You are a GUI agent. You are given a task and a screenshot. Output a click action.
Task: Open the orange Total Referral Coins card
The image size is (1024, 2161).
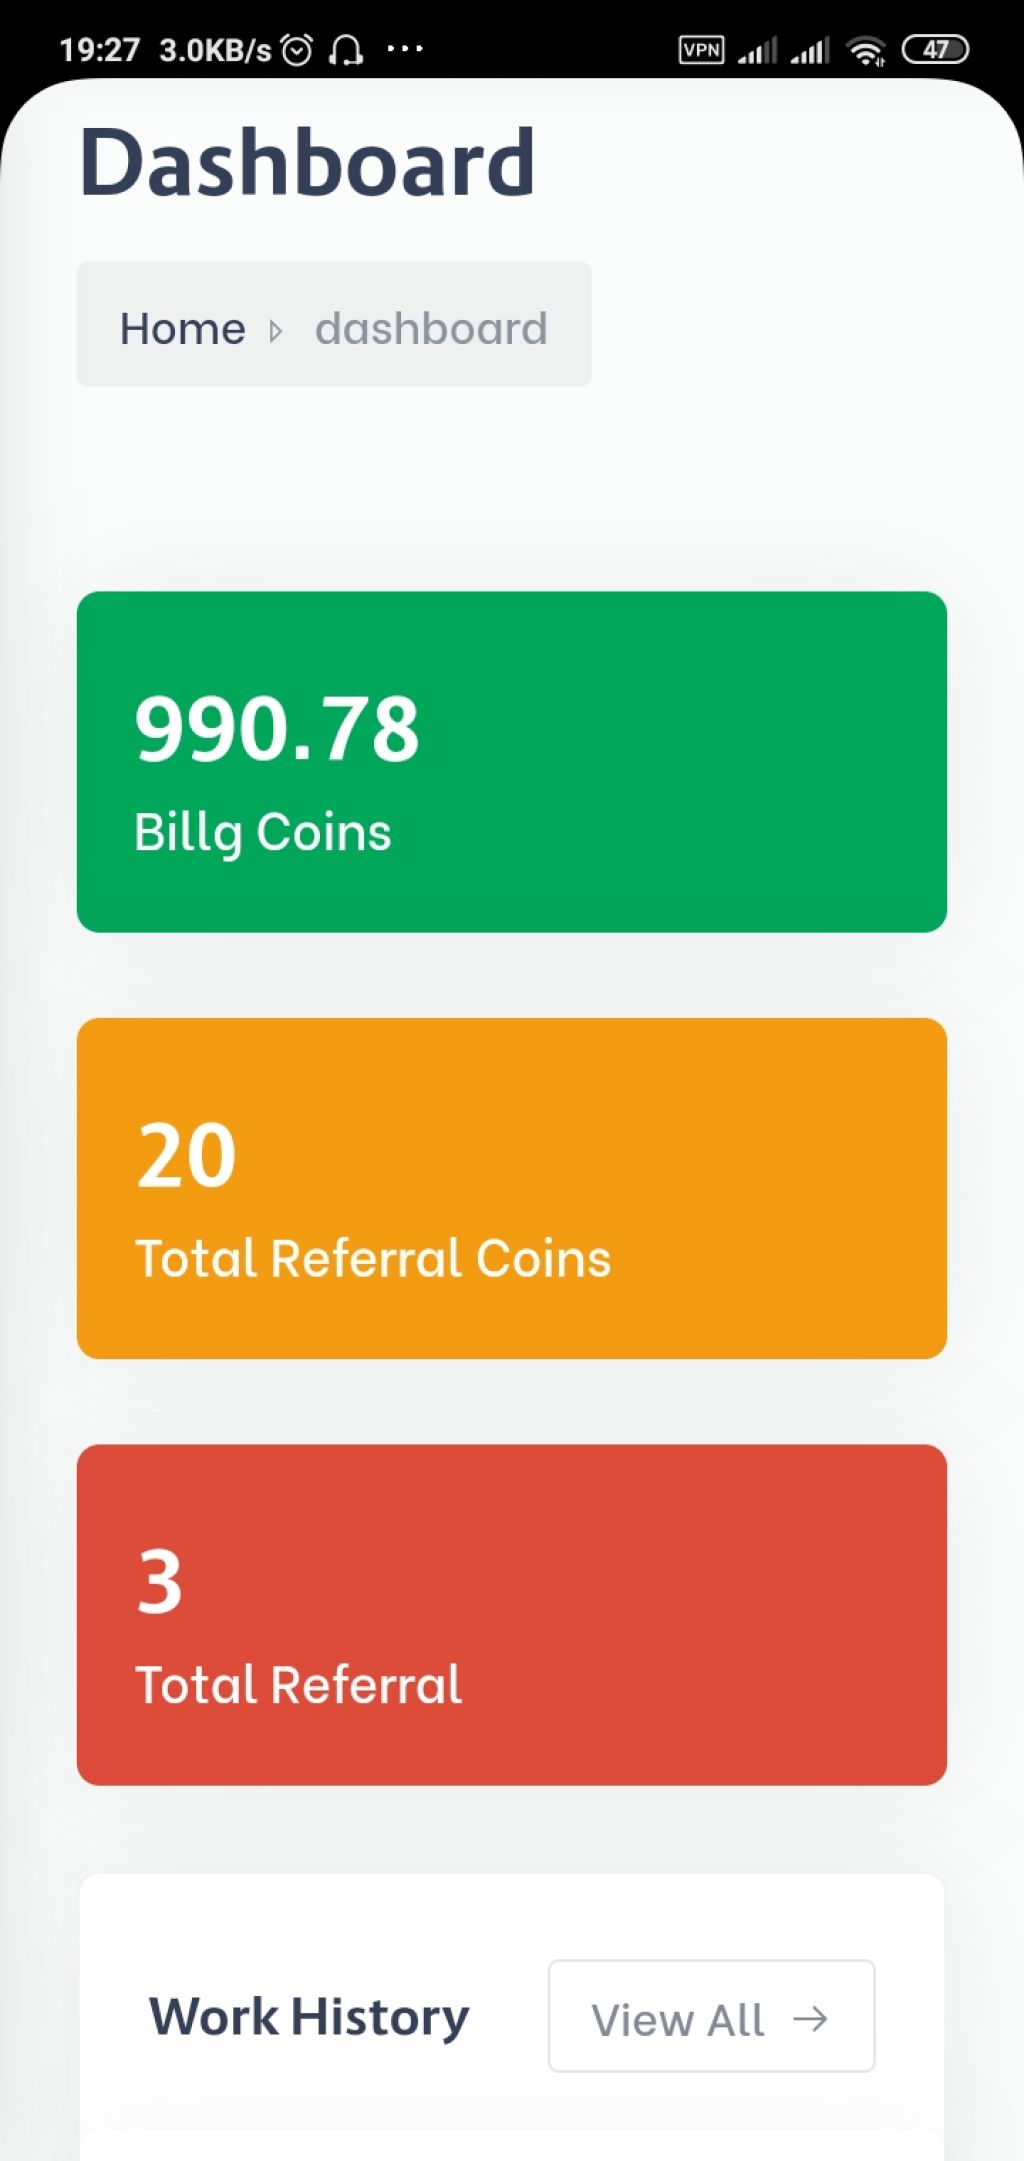click(x=512, y=1188)
